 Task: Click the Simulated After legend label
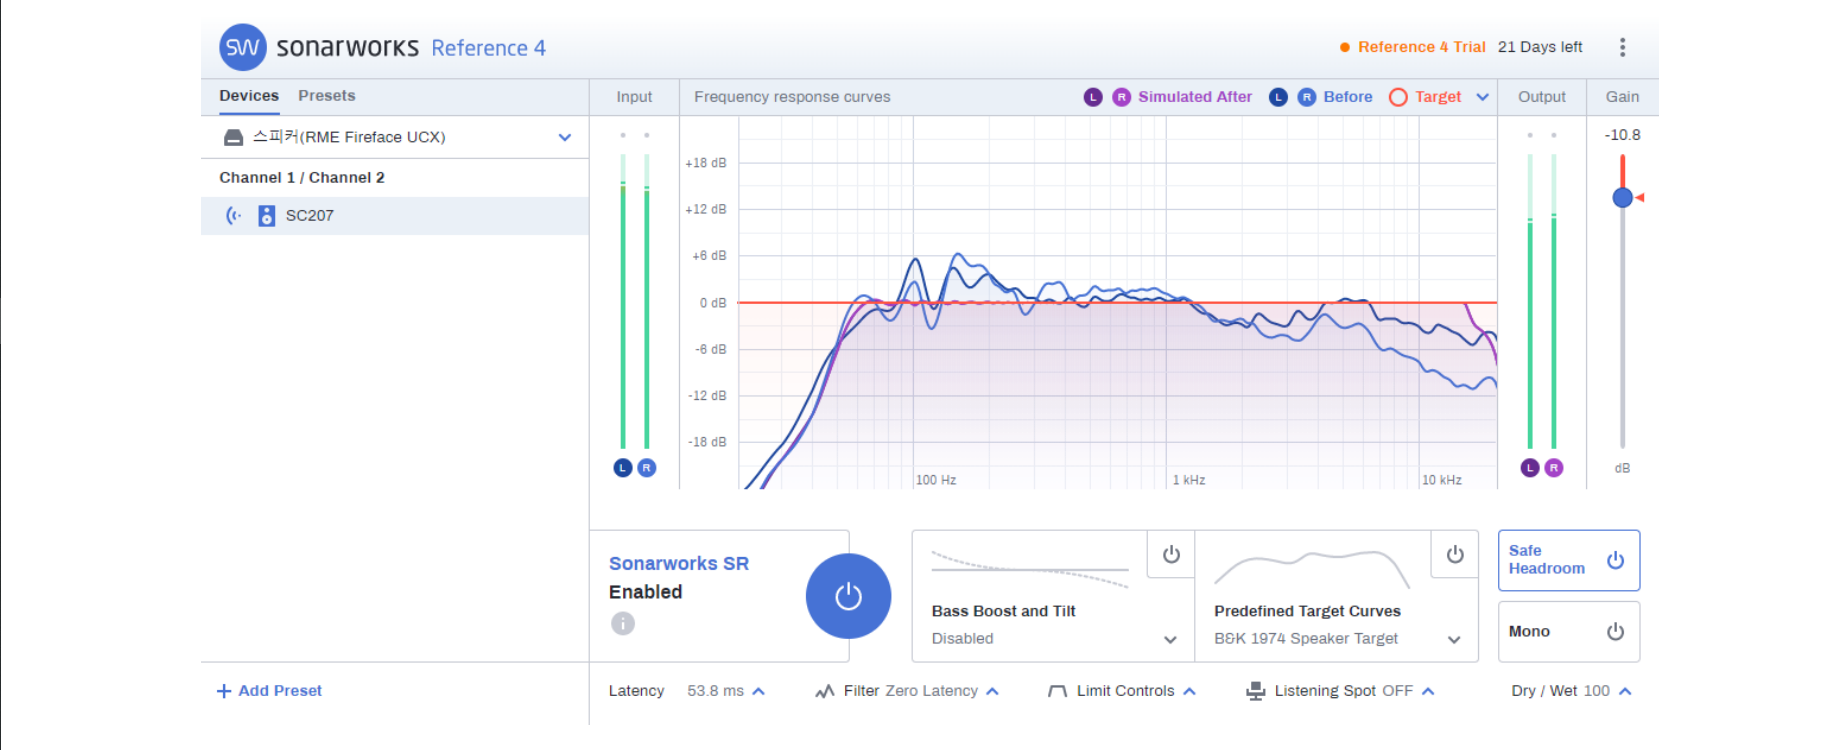(1195, 97)
